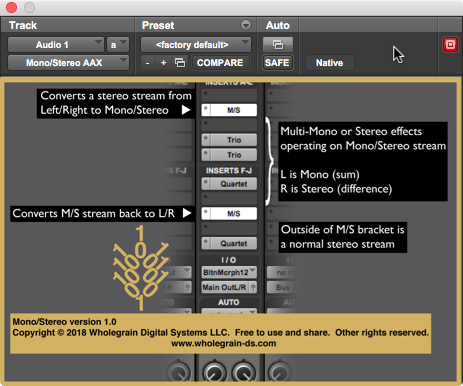Click the www.wholegrain-ds.com link text
The image size is (463, 386).
tap(224, 343)
